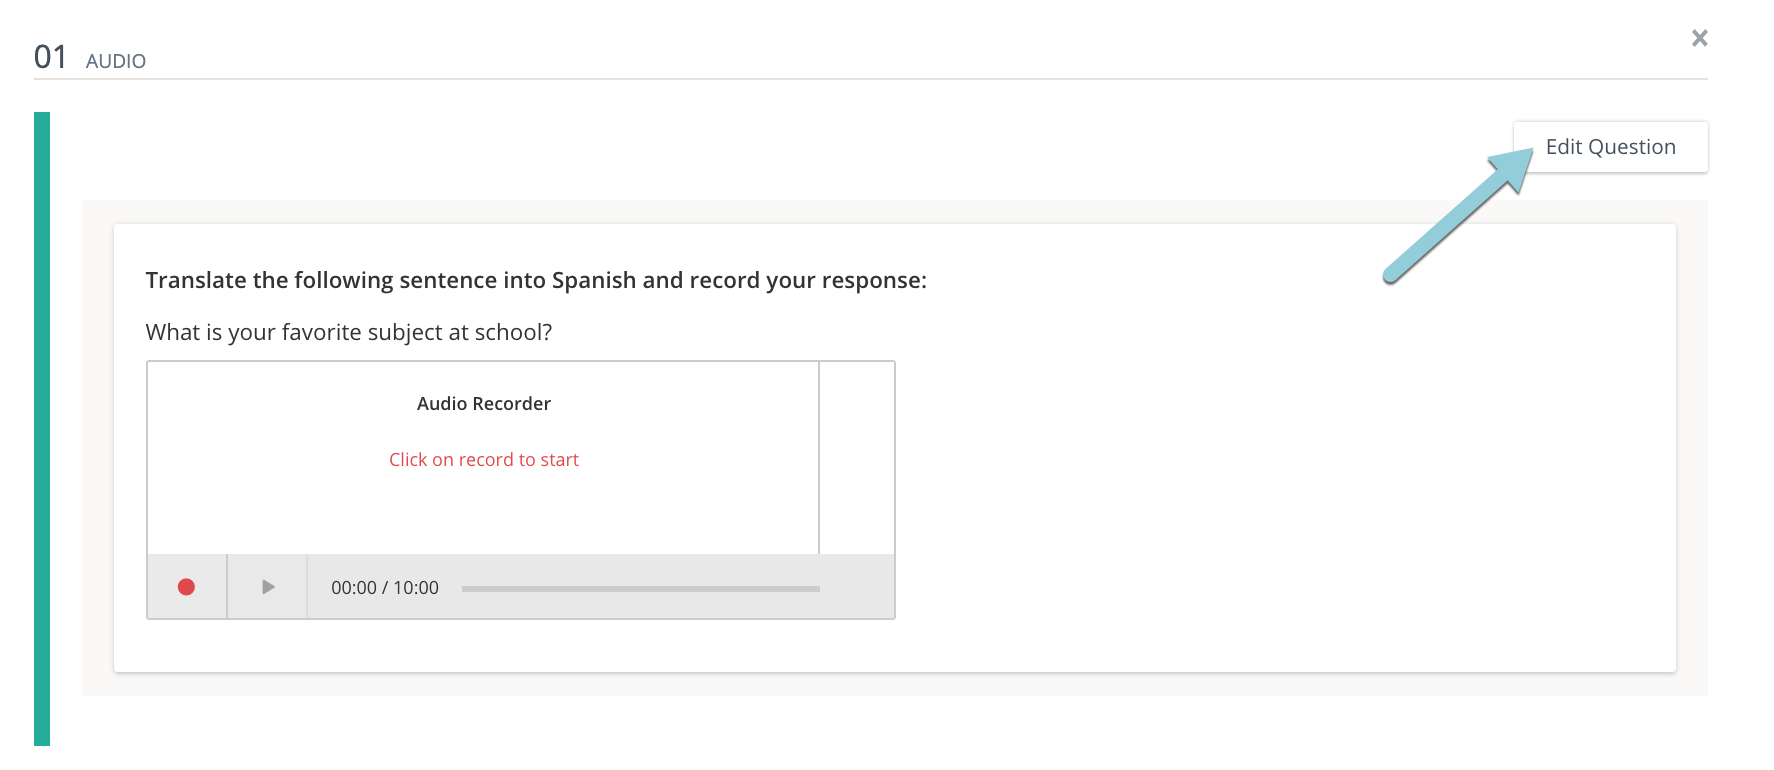The width and height of the screenshot is (1774, 770).
Task: Click the empty volume meter panel in recorder
Action: pyautogui.click(x=857, y=457)
